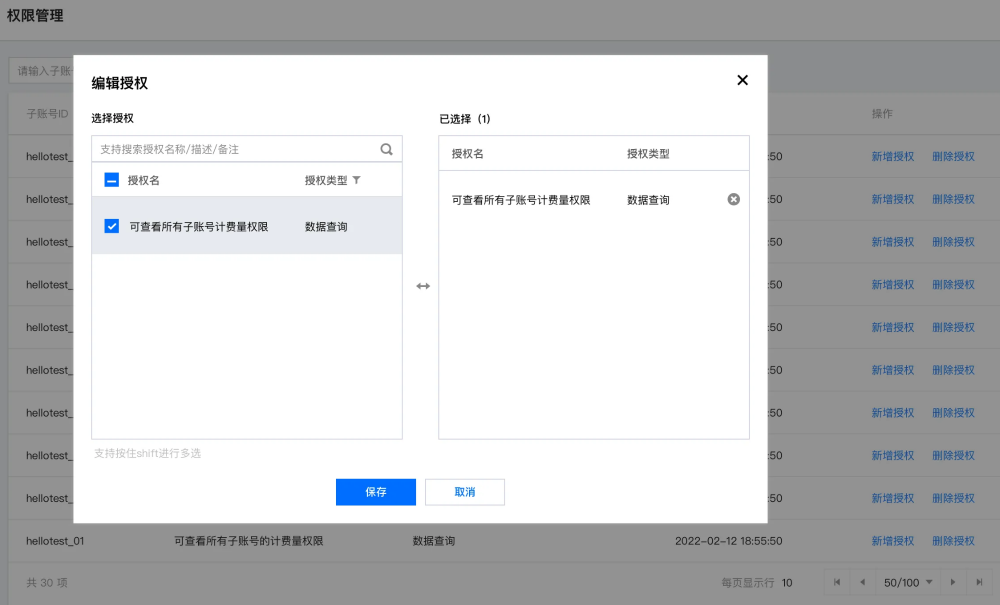This screenshot has height=605, width=1000.
Task: Click the 取消 button
Action: tap(464, 492)
